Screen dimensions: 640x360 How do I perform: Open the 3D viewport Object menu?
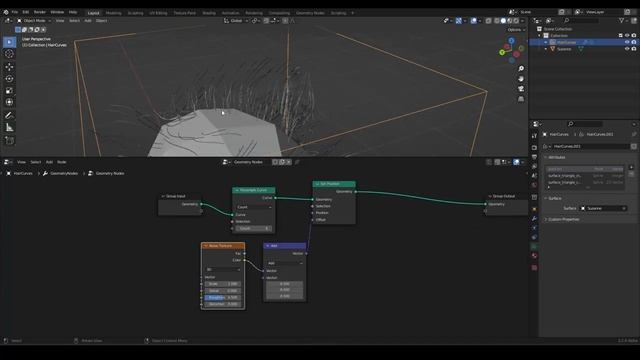101,20
